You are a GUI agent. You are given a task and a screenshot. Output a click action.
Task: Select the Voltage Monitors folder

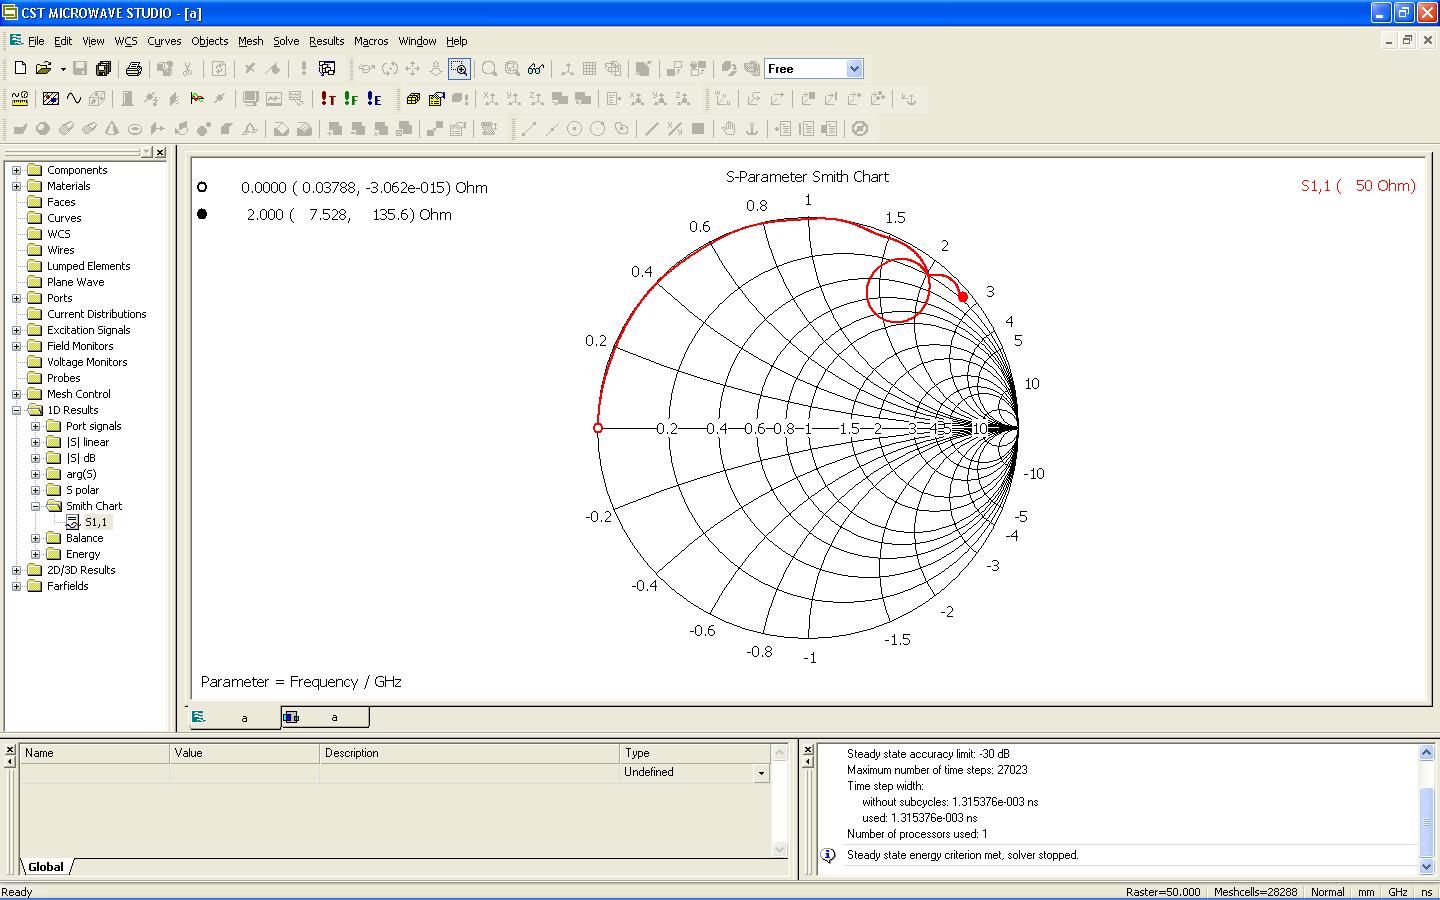tap(87, 362)
